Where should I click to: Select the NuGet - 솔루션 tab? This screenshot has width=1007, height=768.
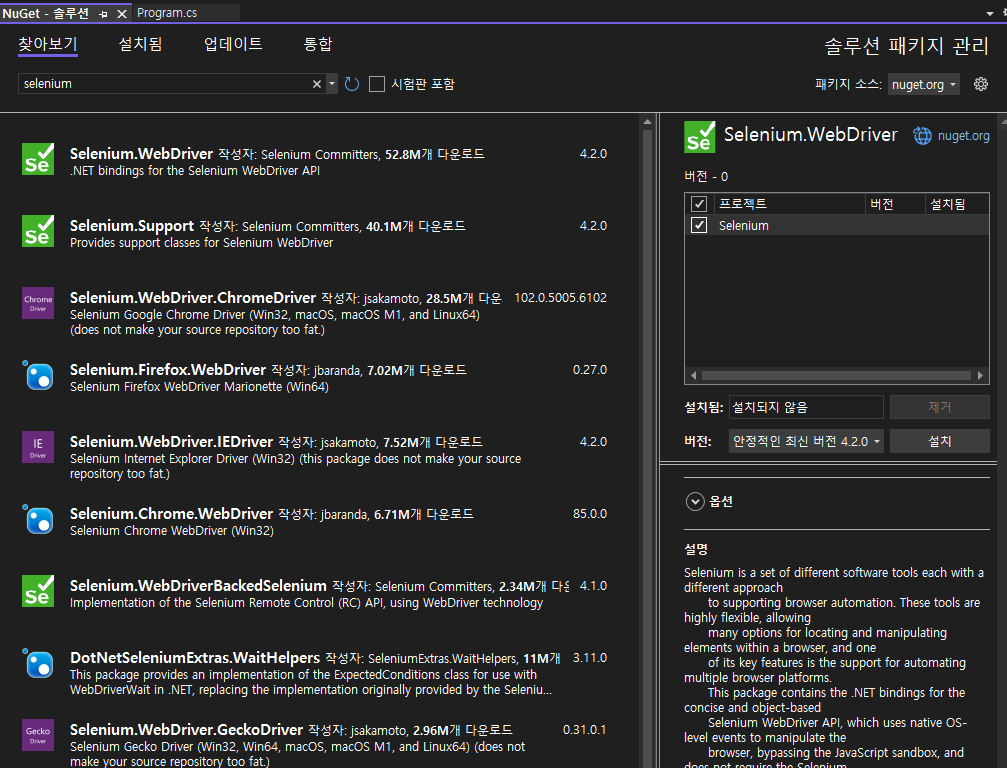pyautogui.click(x=46, y=13)
